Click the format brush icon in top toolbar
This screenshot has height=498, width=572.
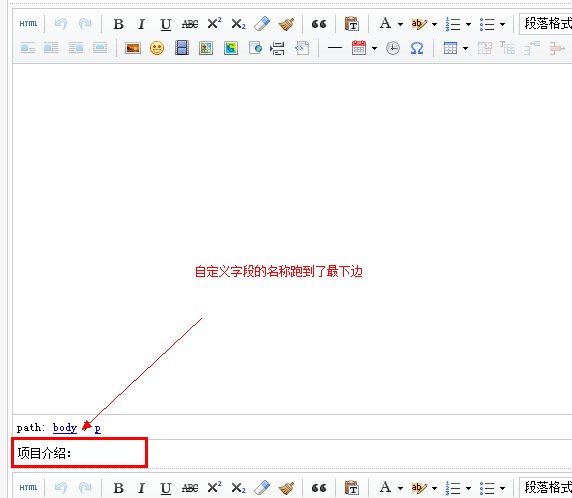286,24
